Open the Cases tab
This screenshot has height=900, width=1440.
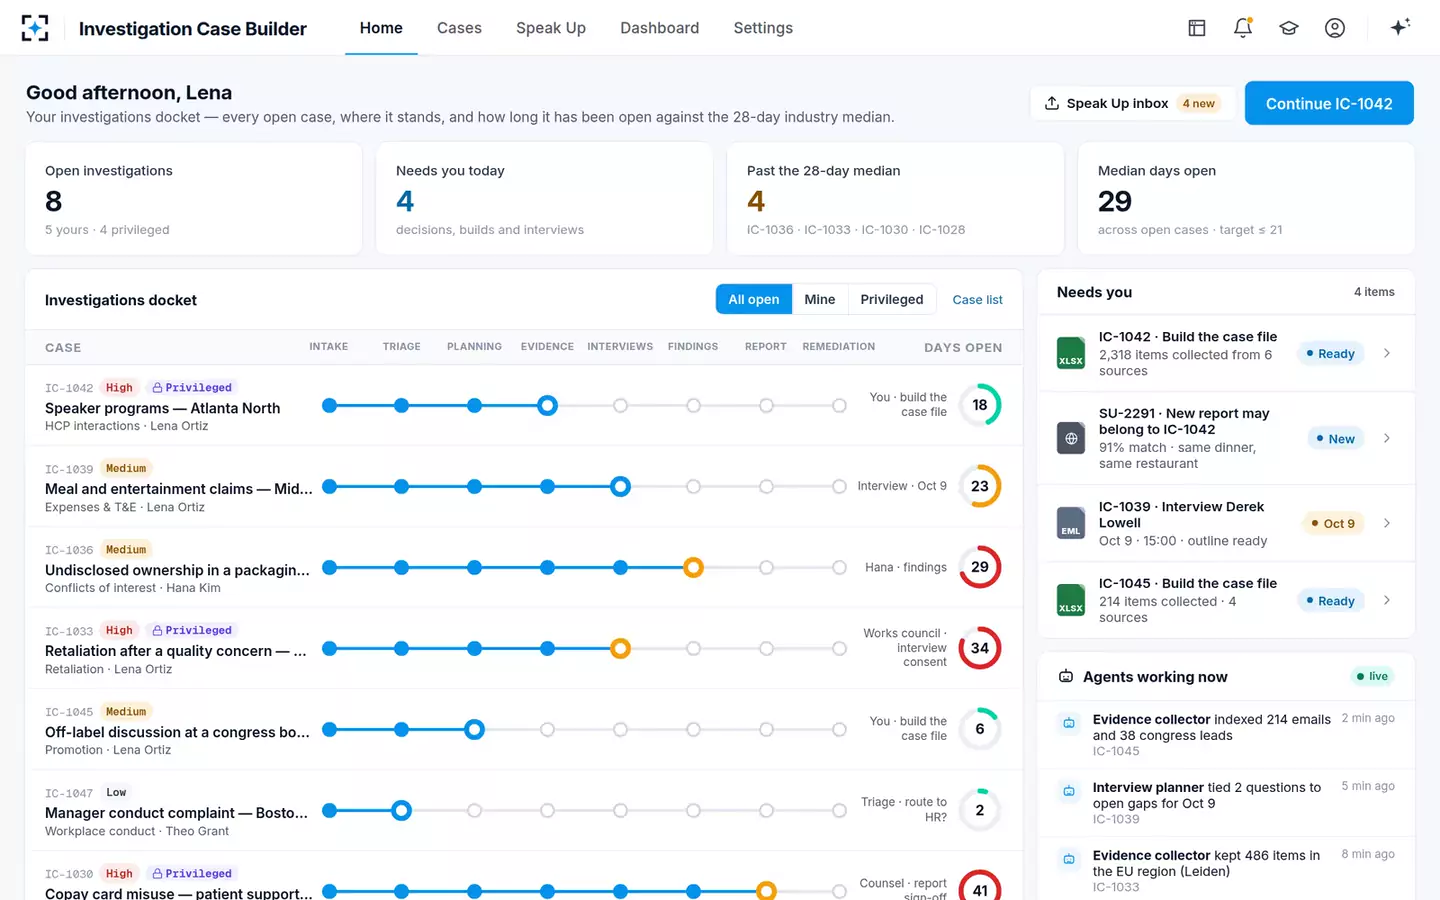[x=459, y=28]
